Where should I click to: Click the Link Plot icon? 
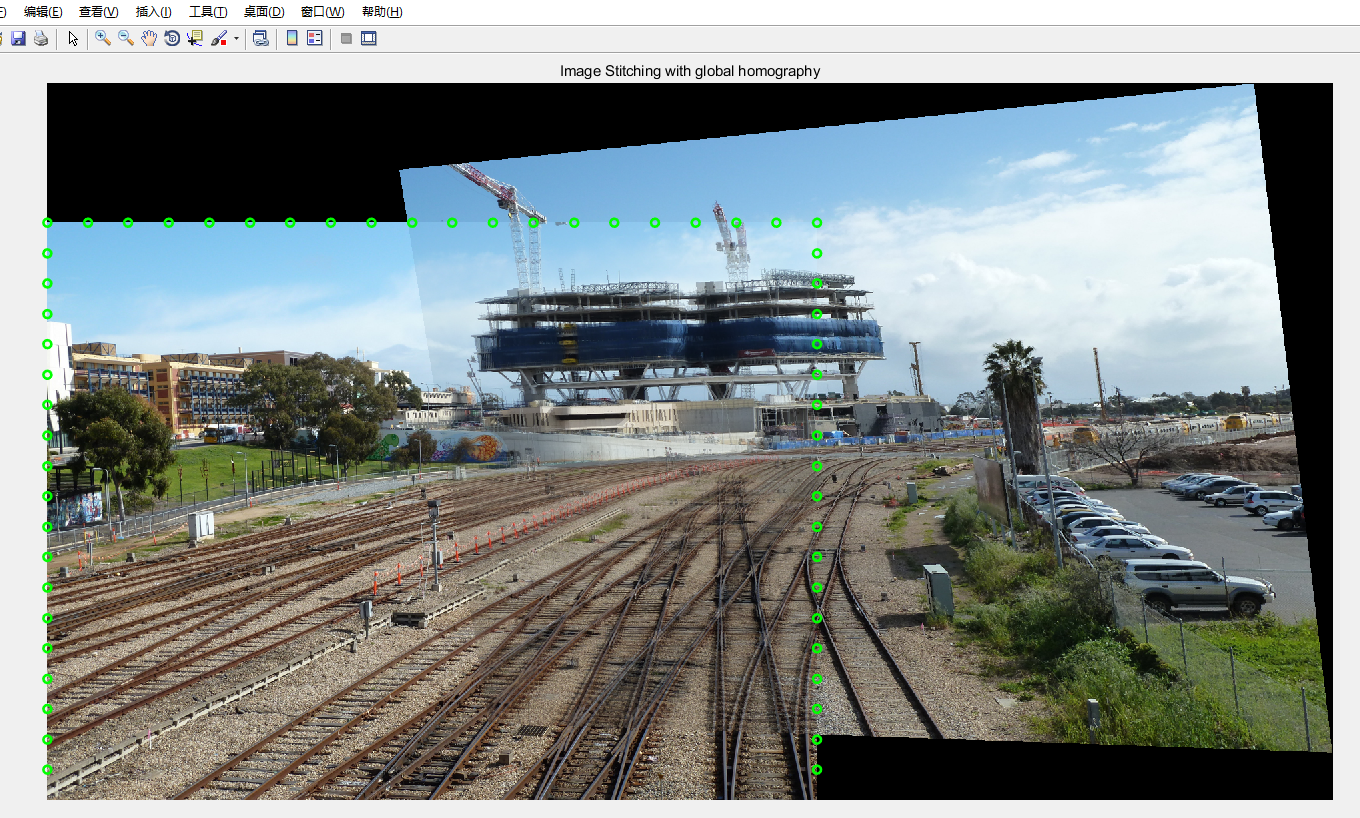tap(262, 38)
